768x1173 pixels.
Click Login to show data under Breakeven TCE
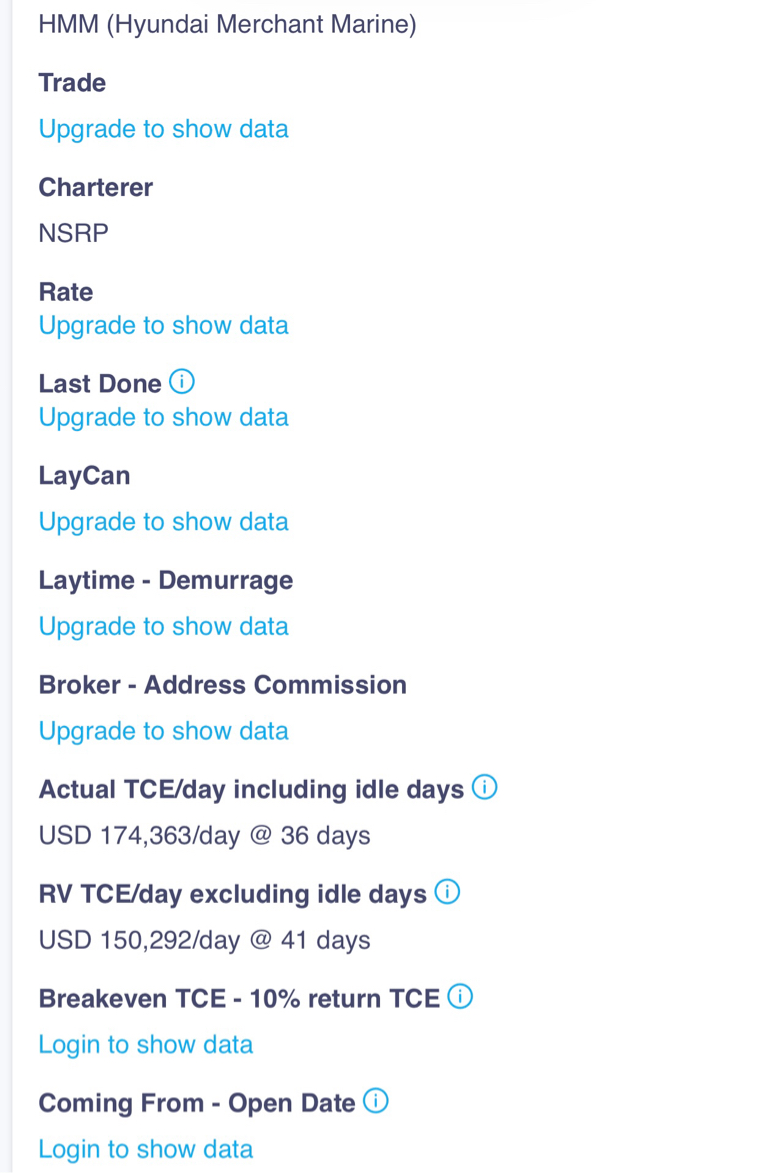(x=145, y=1044)
